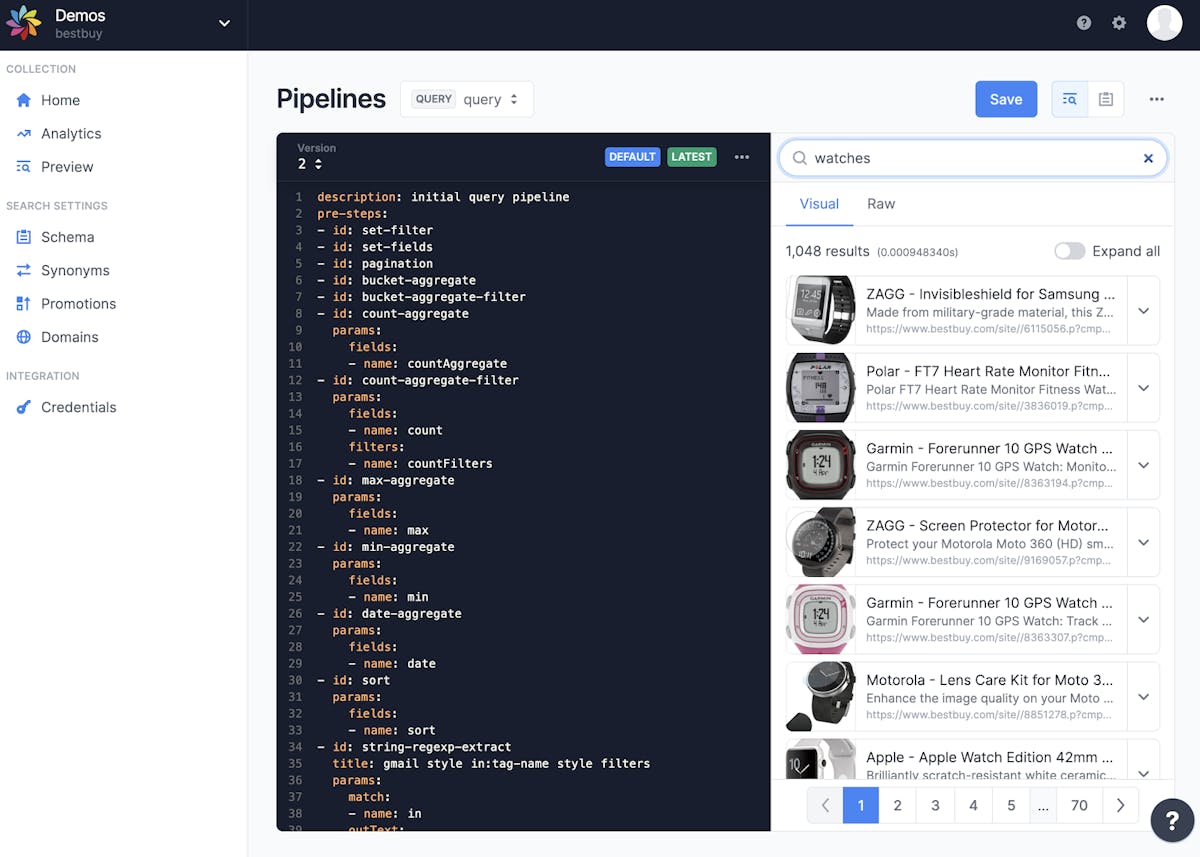Click the Motorola Lens Care Kit thumbnail

(821, 696)
